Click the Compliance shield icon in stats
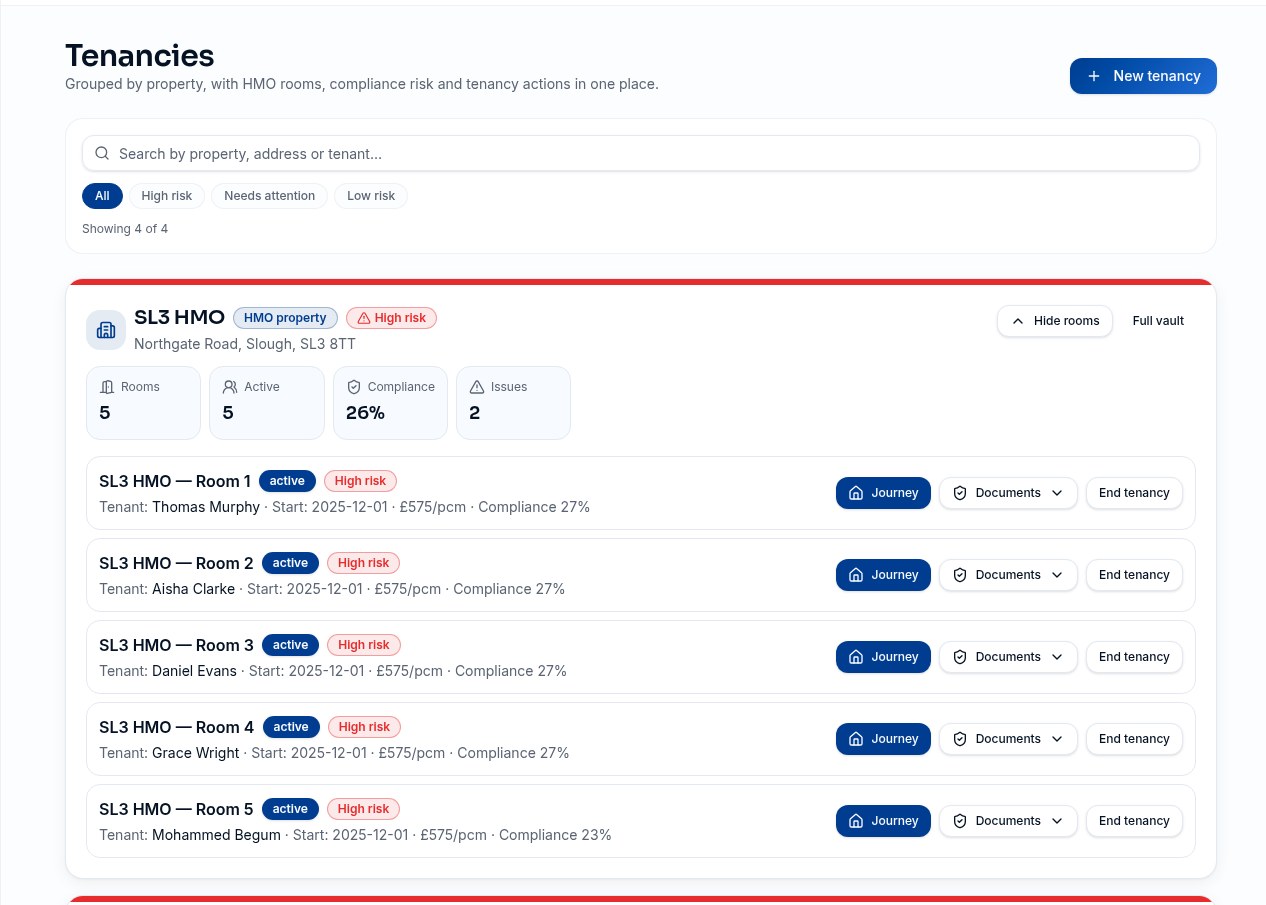Screen dimensions: 1266x905 click(354, 387)
